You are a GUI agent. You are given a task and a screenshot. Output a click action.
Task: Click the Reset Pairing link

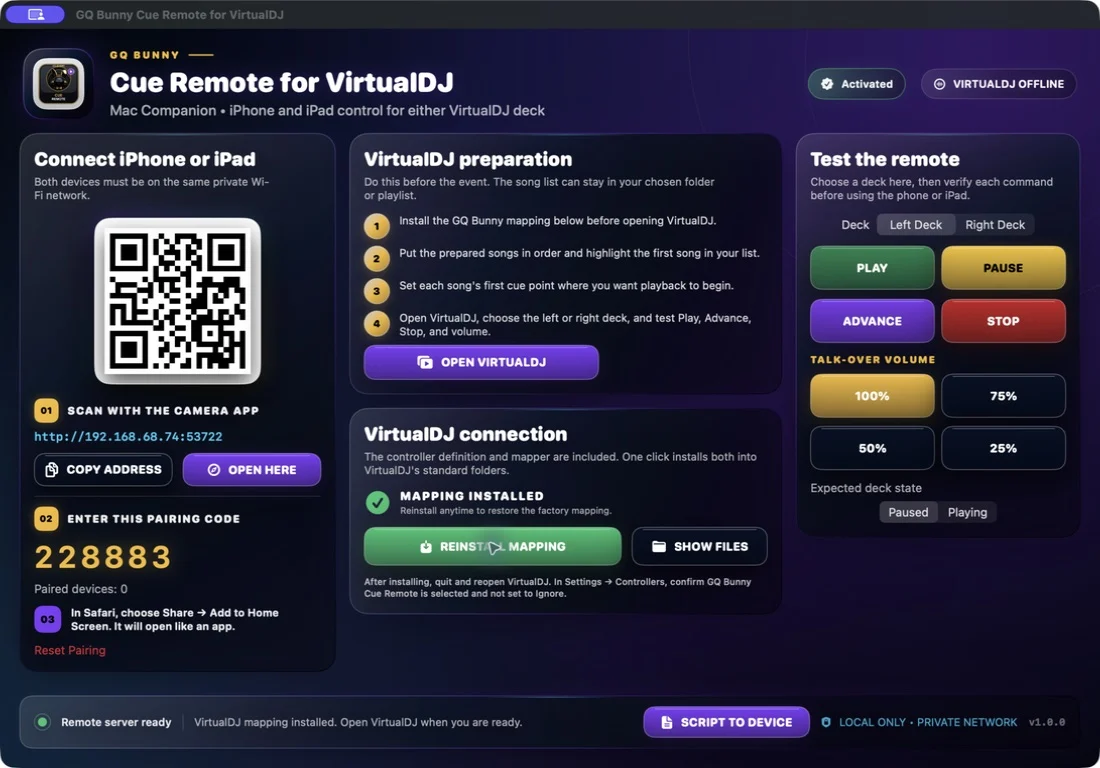point(70,651)
